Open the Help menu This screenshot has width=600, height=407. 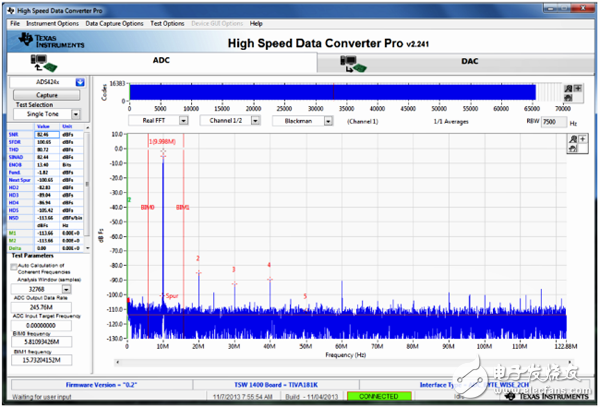[x=256, y=23]
